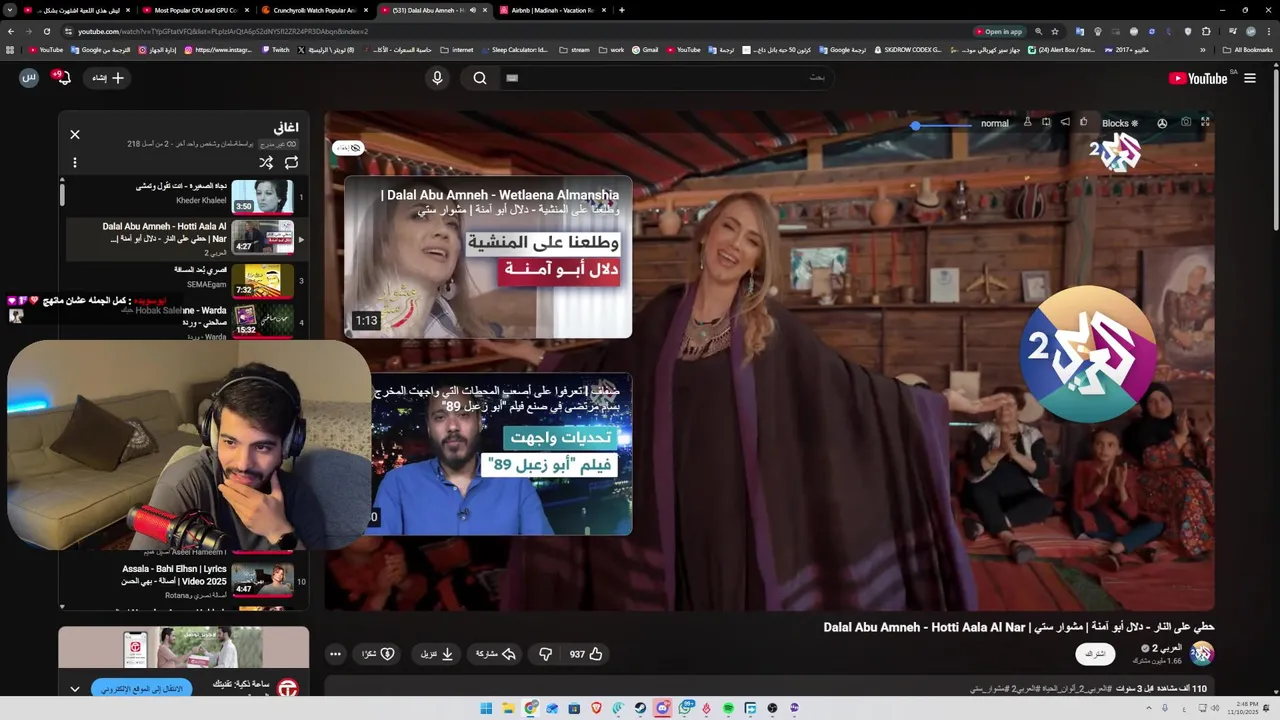Play playlist item by Kheder Khaleel
The width and height of the screenshot is (1280, 720).
[x=185, y=196]
